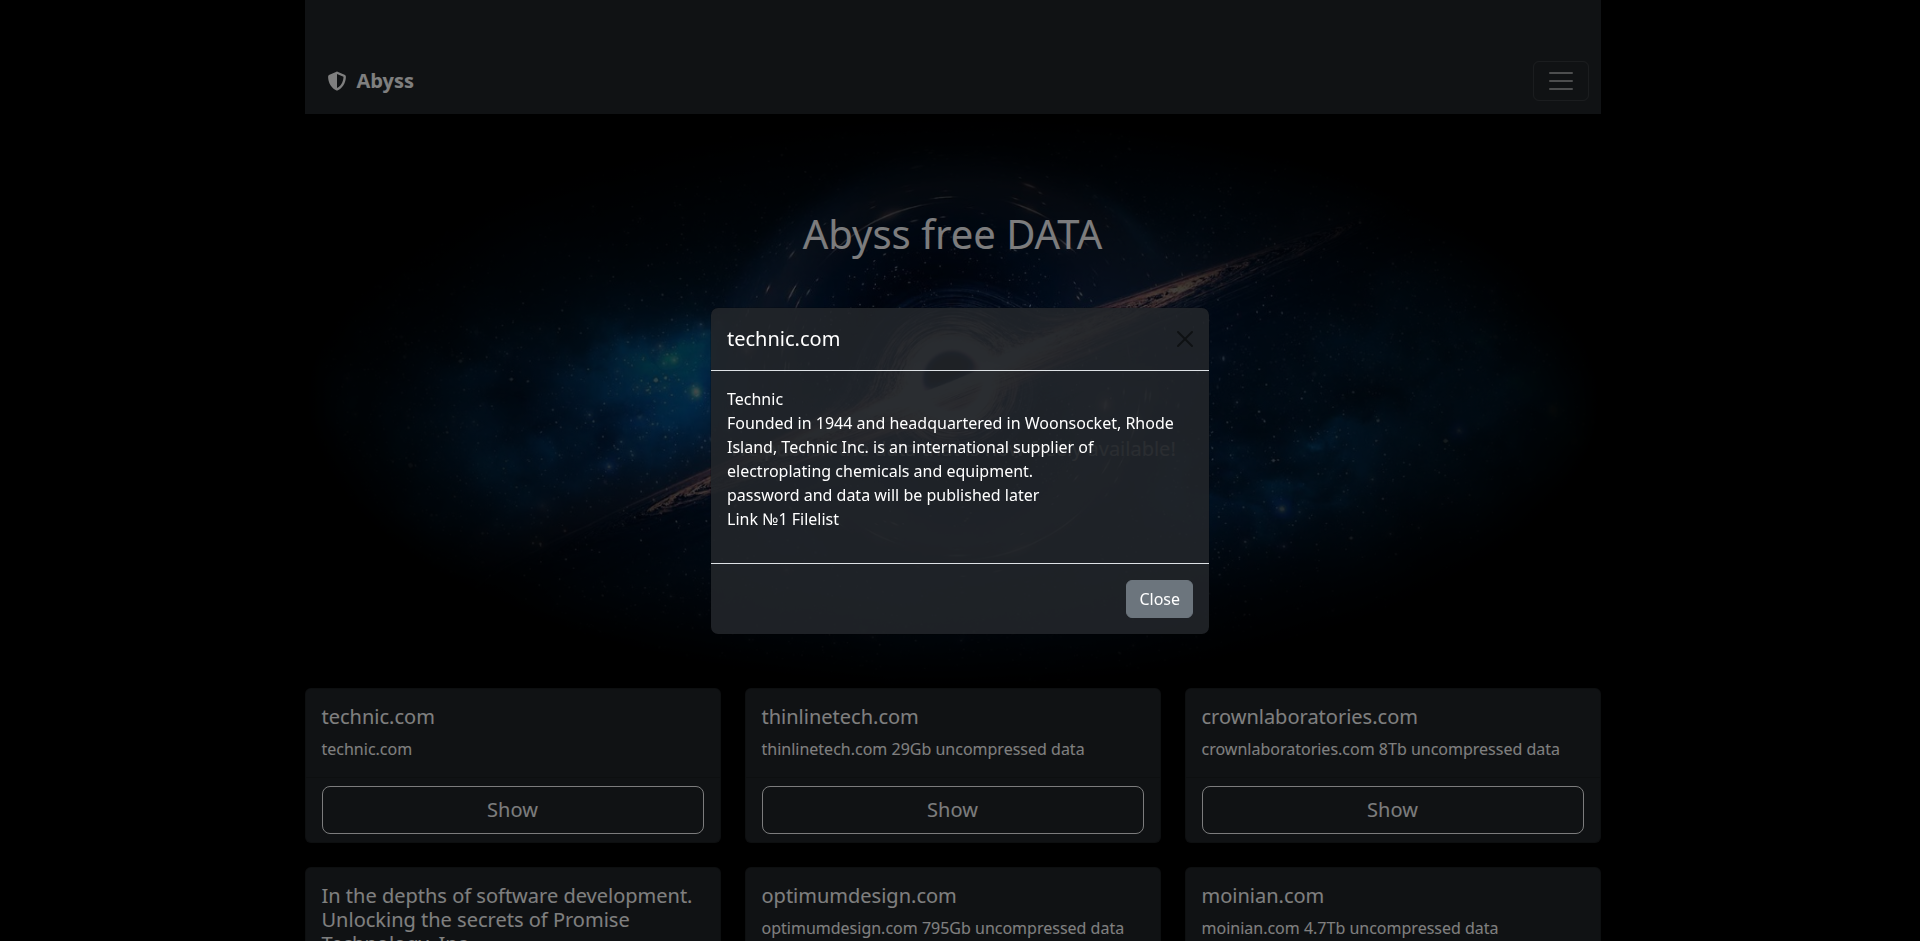Click the "Link №1" text in the dialog
1920x941 pixels.
[757, 519]
